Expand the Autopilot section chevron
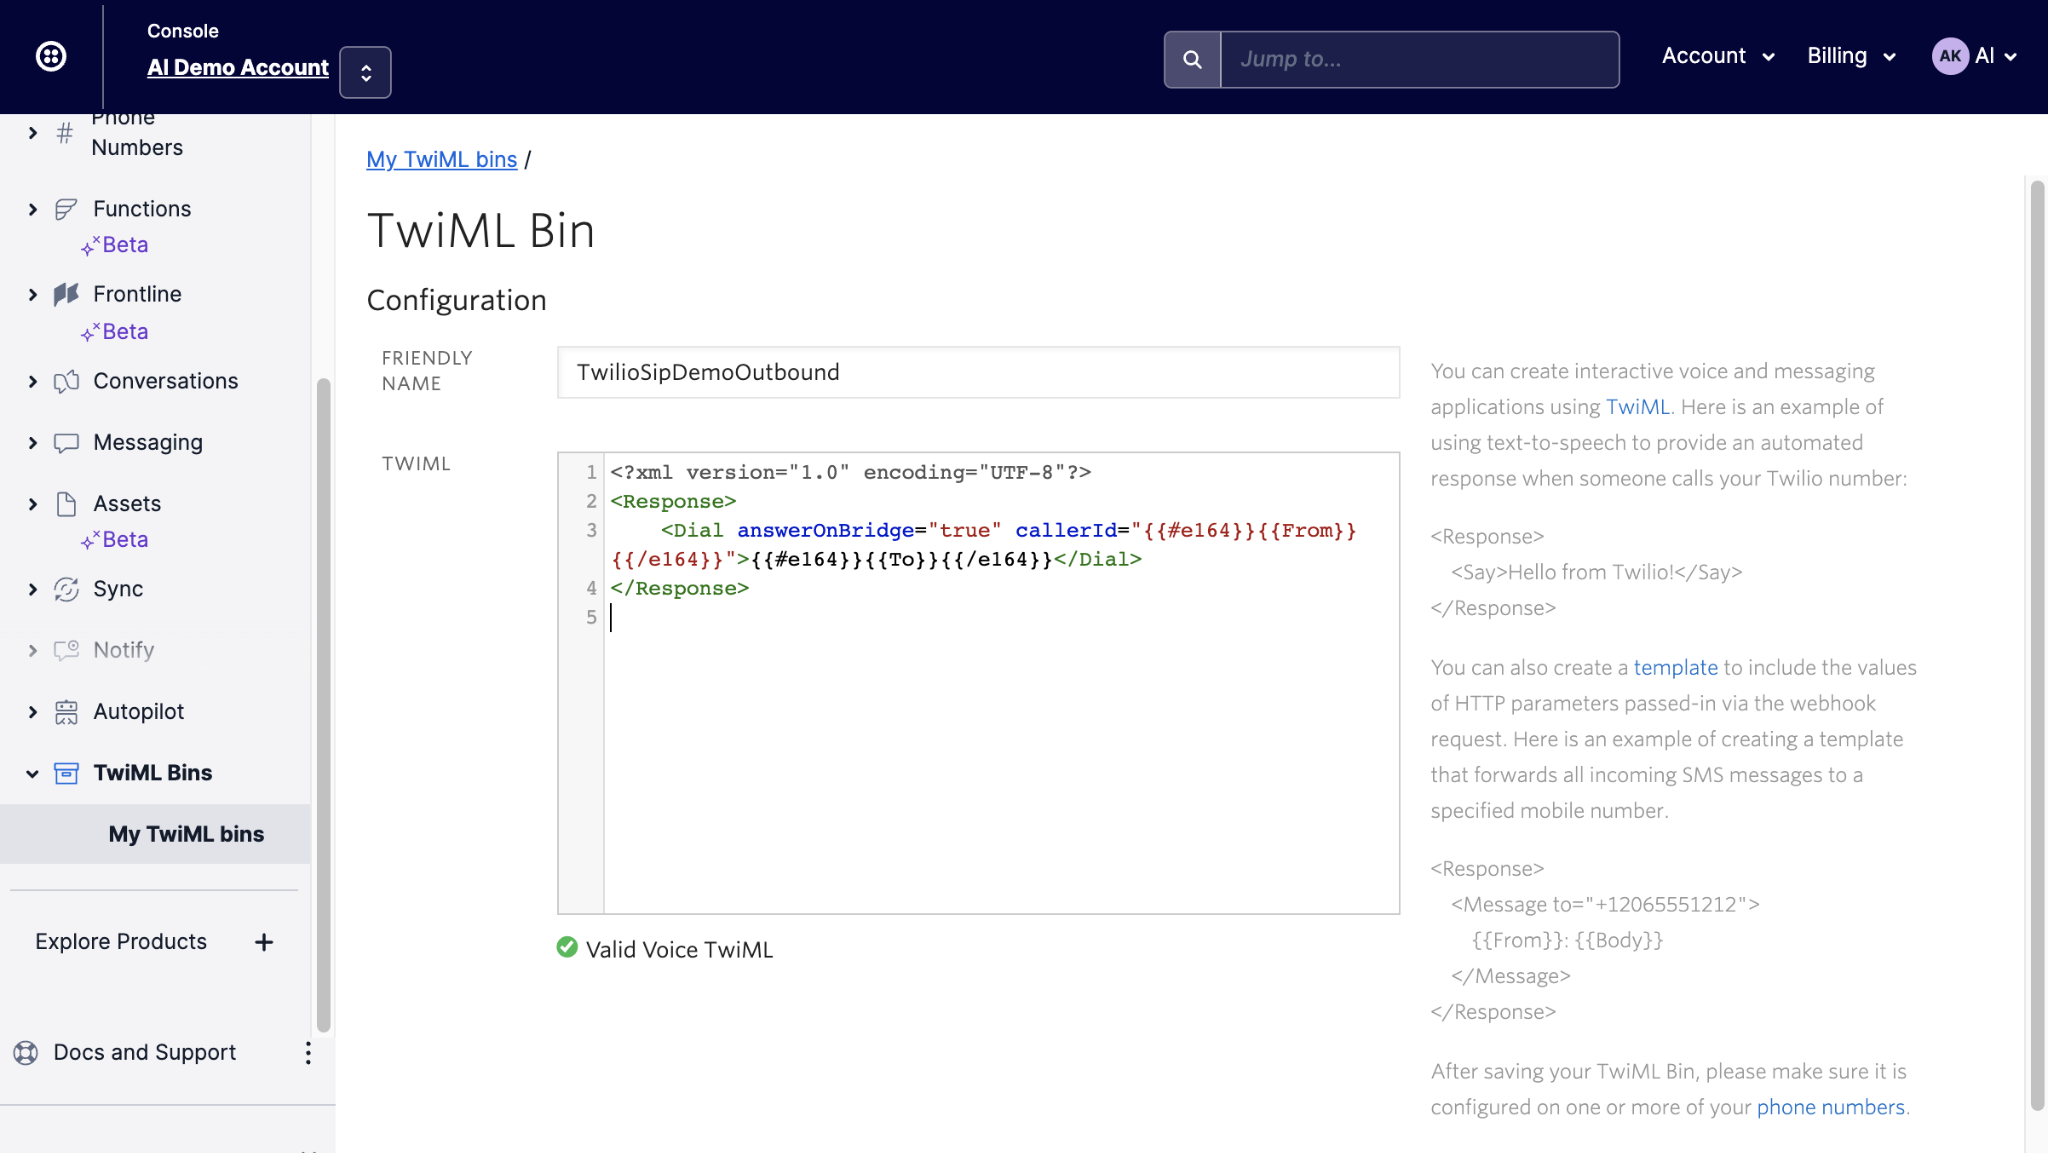The height and width of the screenshot is (1153, 2048). pos(33,712)
